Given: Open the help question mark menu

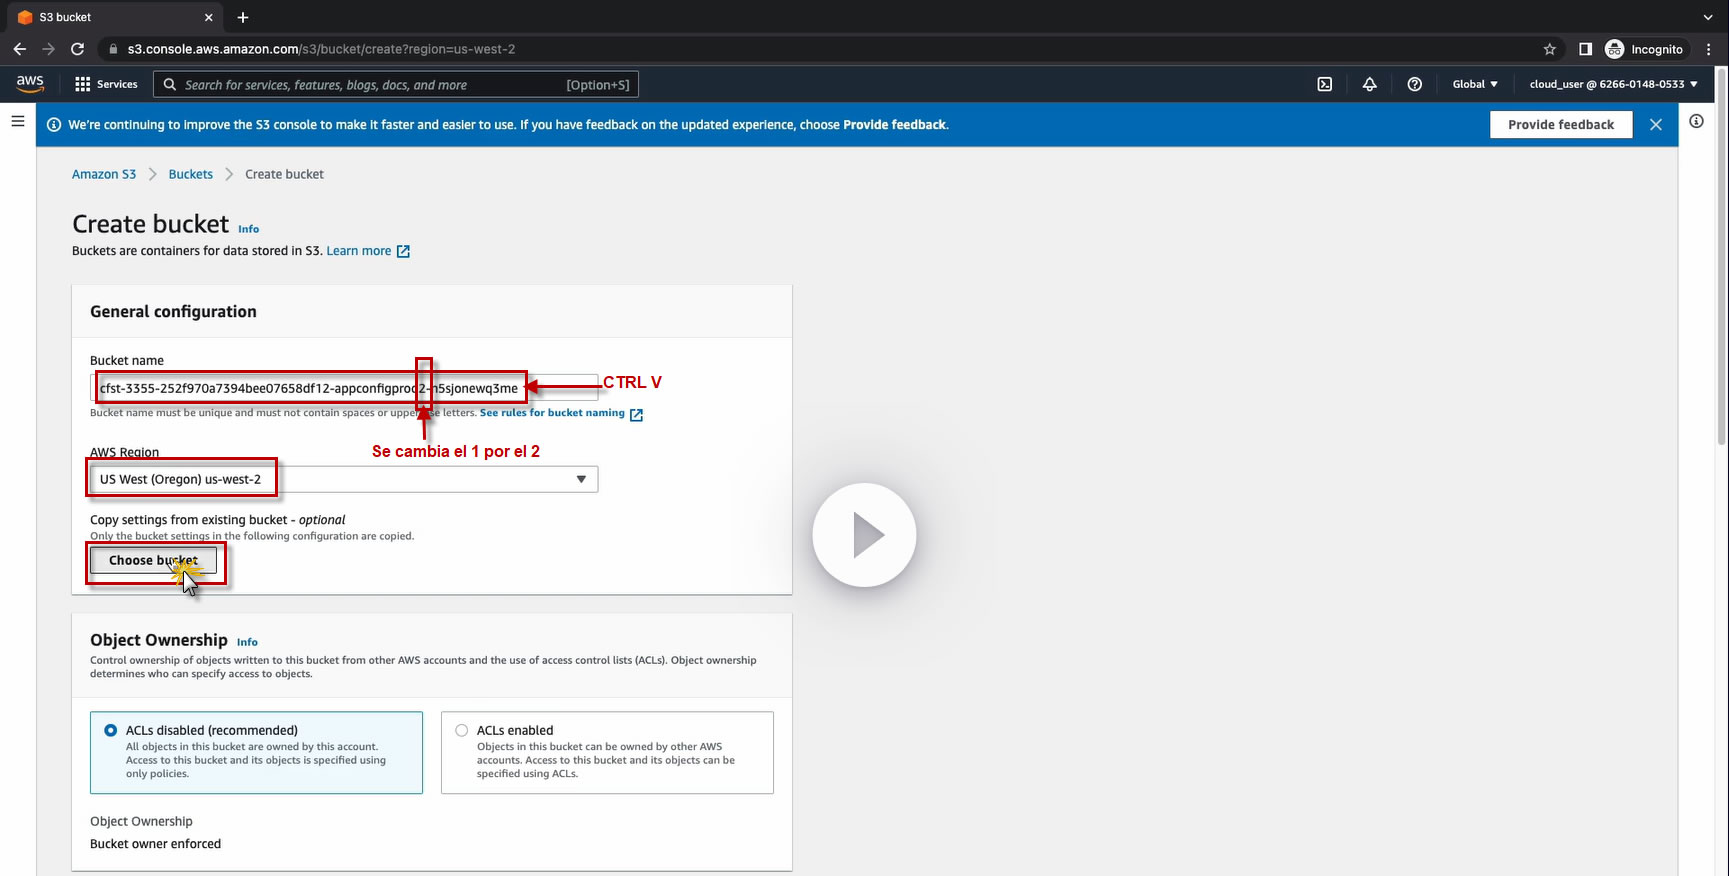Looking at the screenshot, I should (1415, 84).
